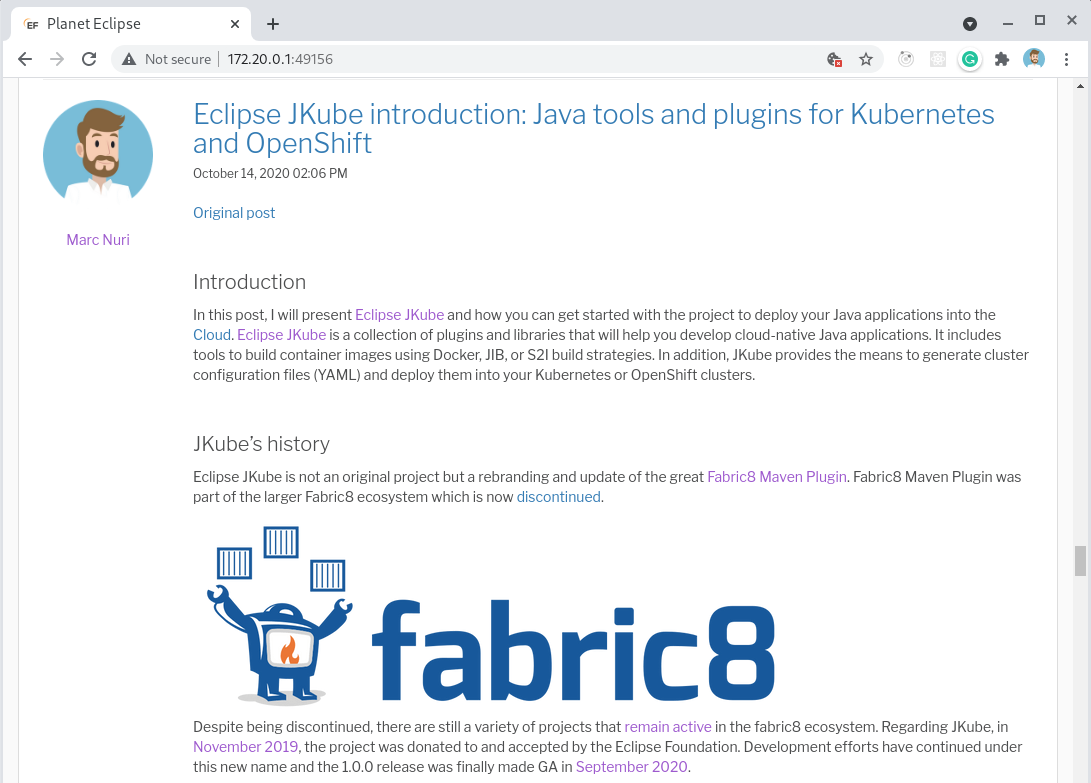Click the grey circular extension icon
This screenshot has height=783, width=1091.
(905, 59)
